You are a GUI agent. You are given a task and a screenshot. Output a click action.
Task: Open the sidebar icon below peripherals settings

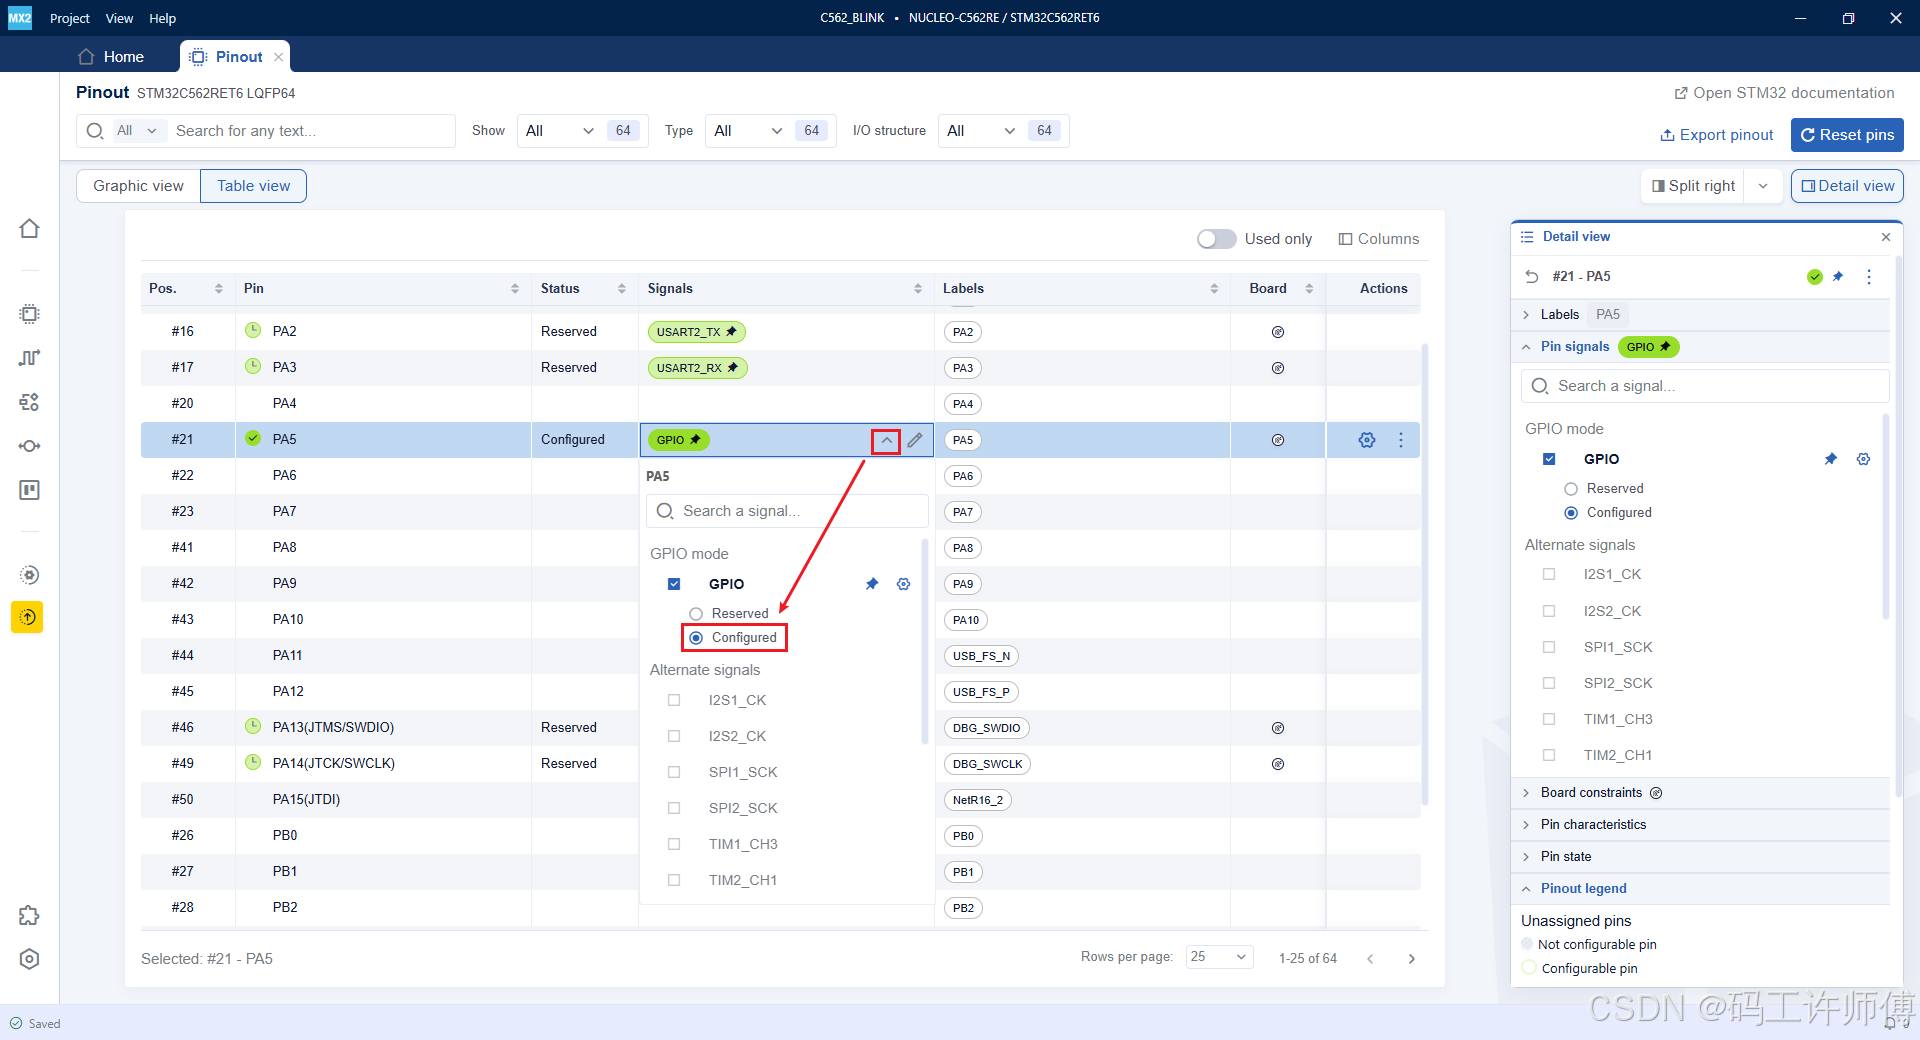click(30, 446)
